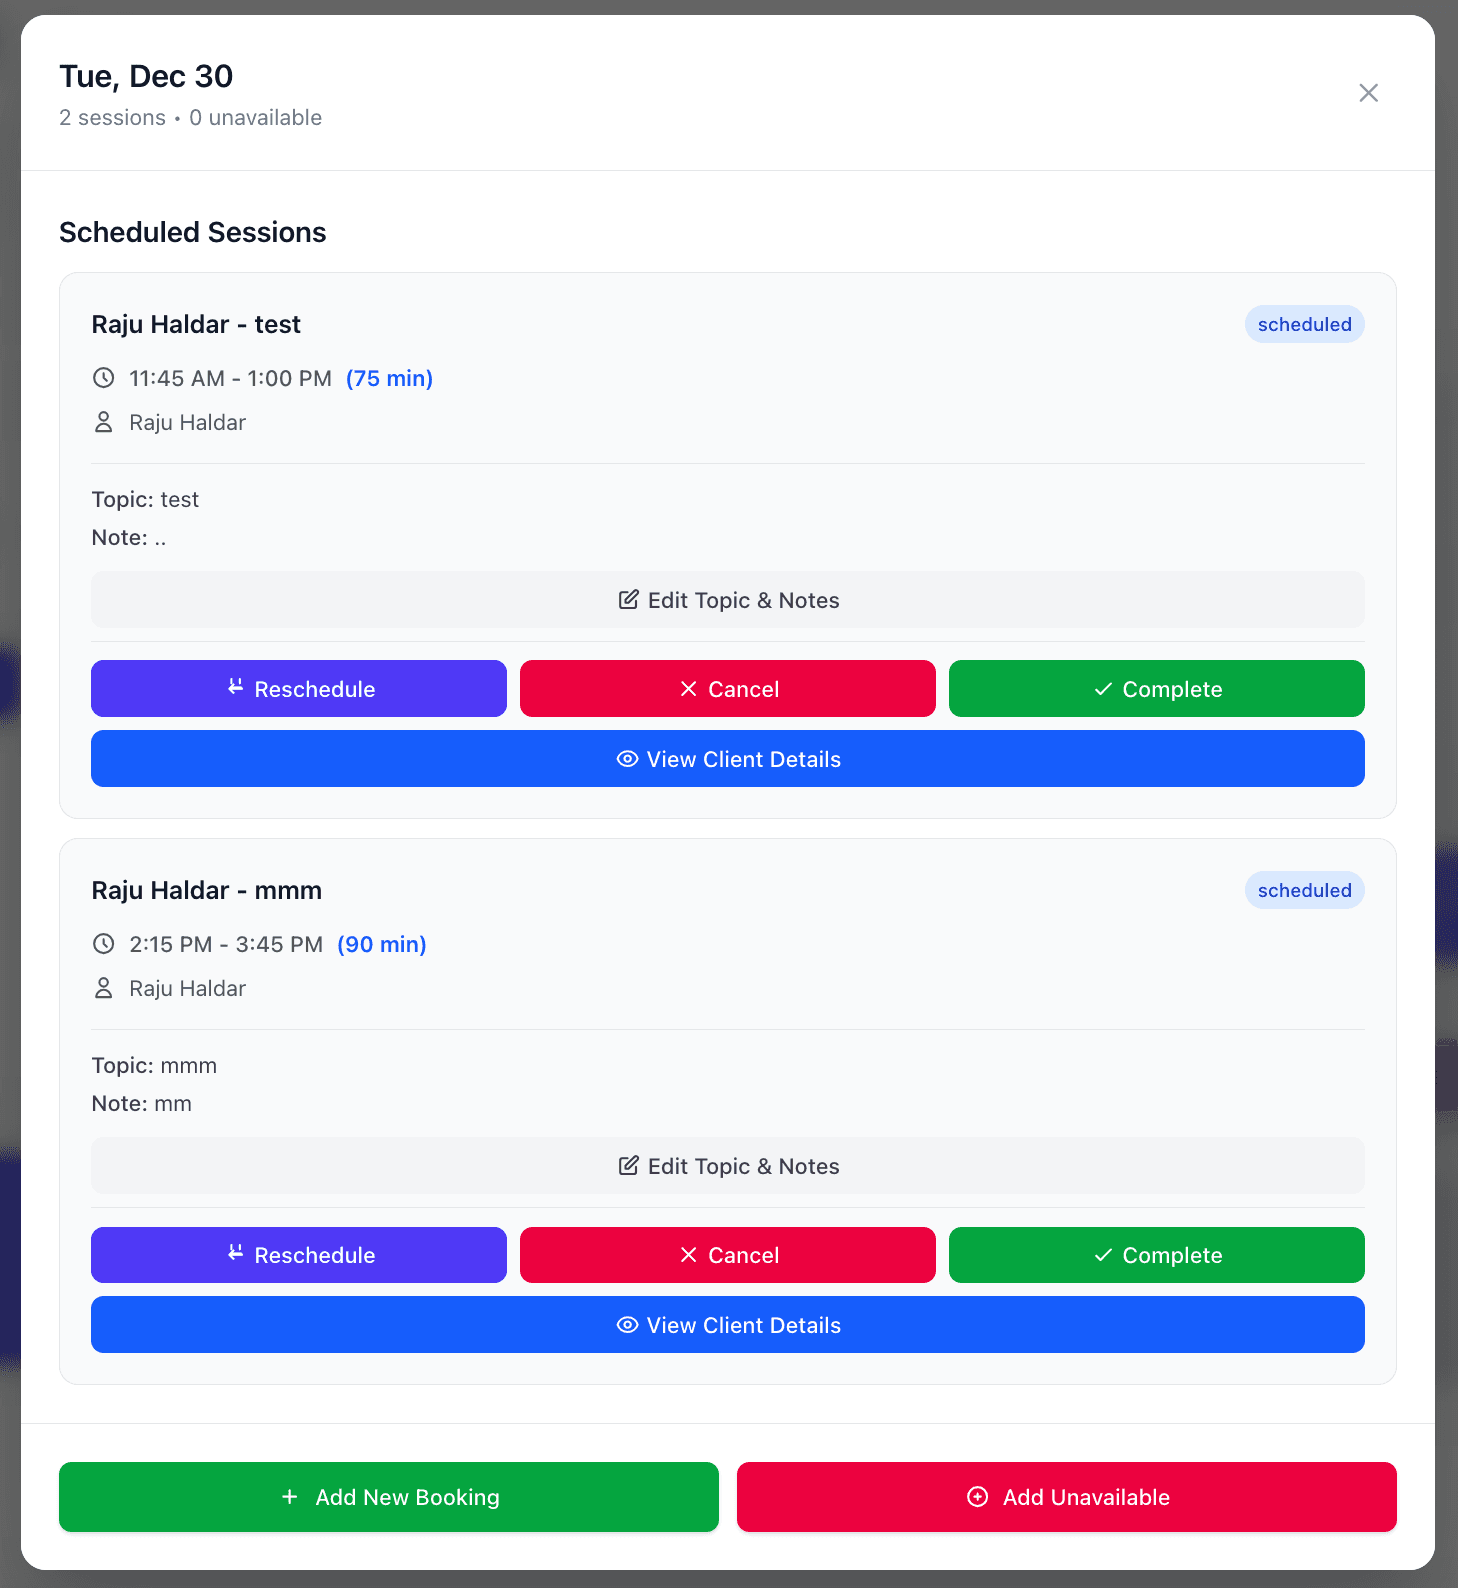Viewport: 1458px width, 1588px height.
Task: Close the Tue, Dec 30 dialog
Action: tap(1368, 93)
